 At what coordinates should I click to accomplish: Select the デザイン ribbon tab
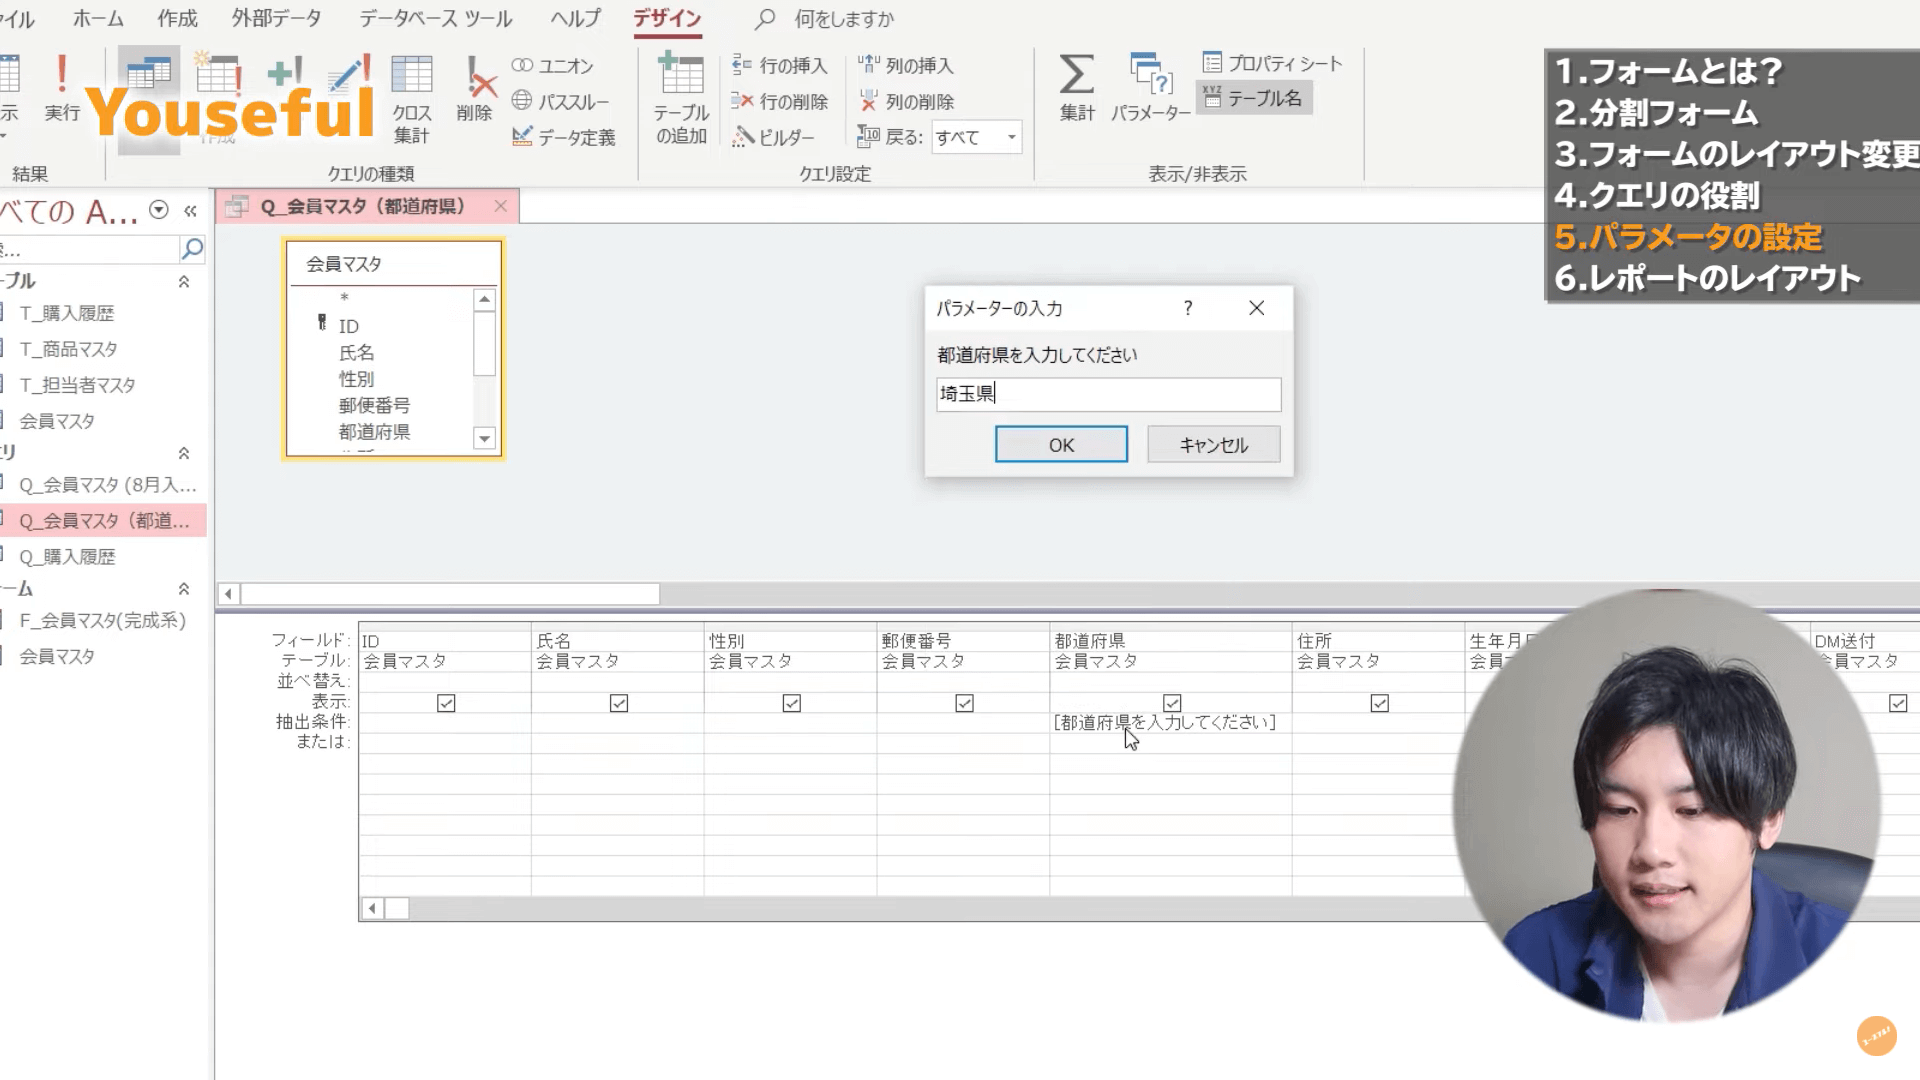(667, 19)
